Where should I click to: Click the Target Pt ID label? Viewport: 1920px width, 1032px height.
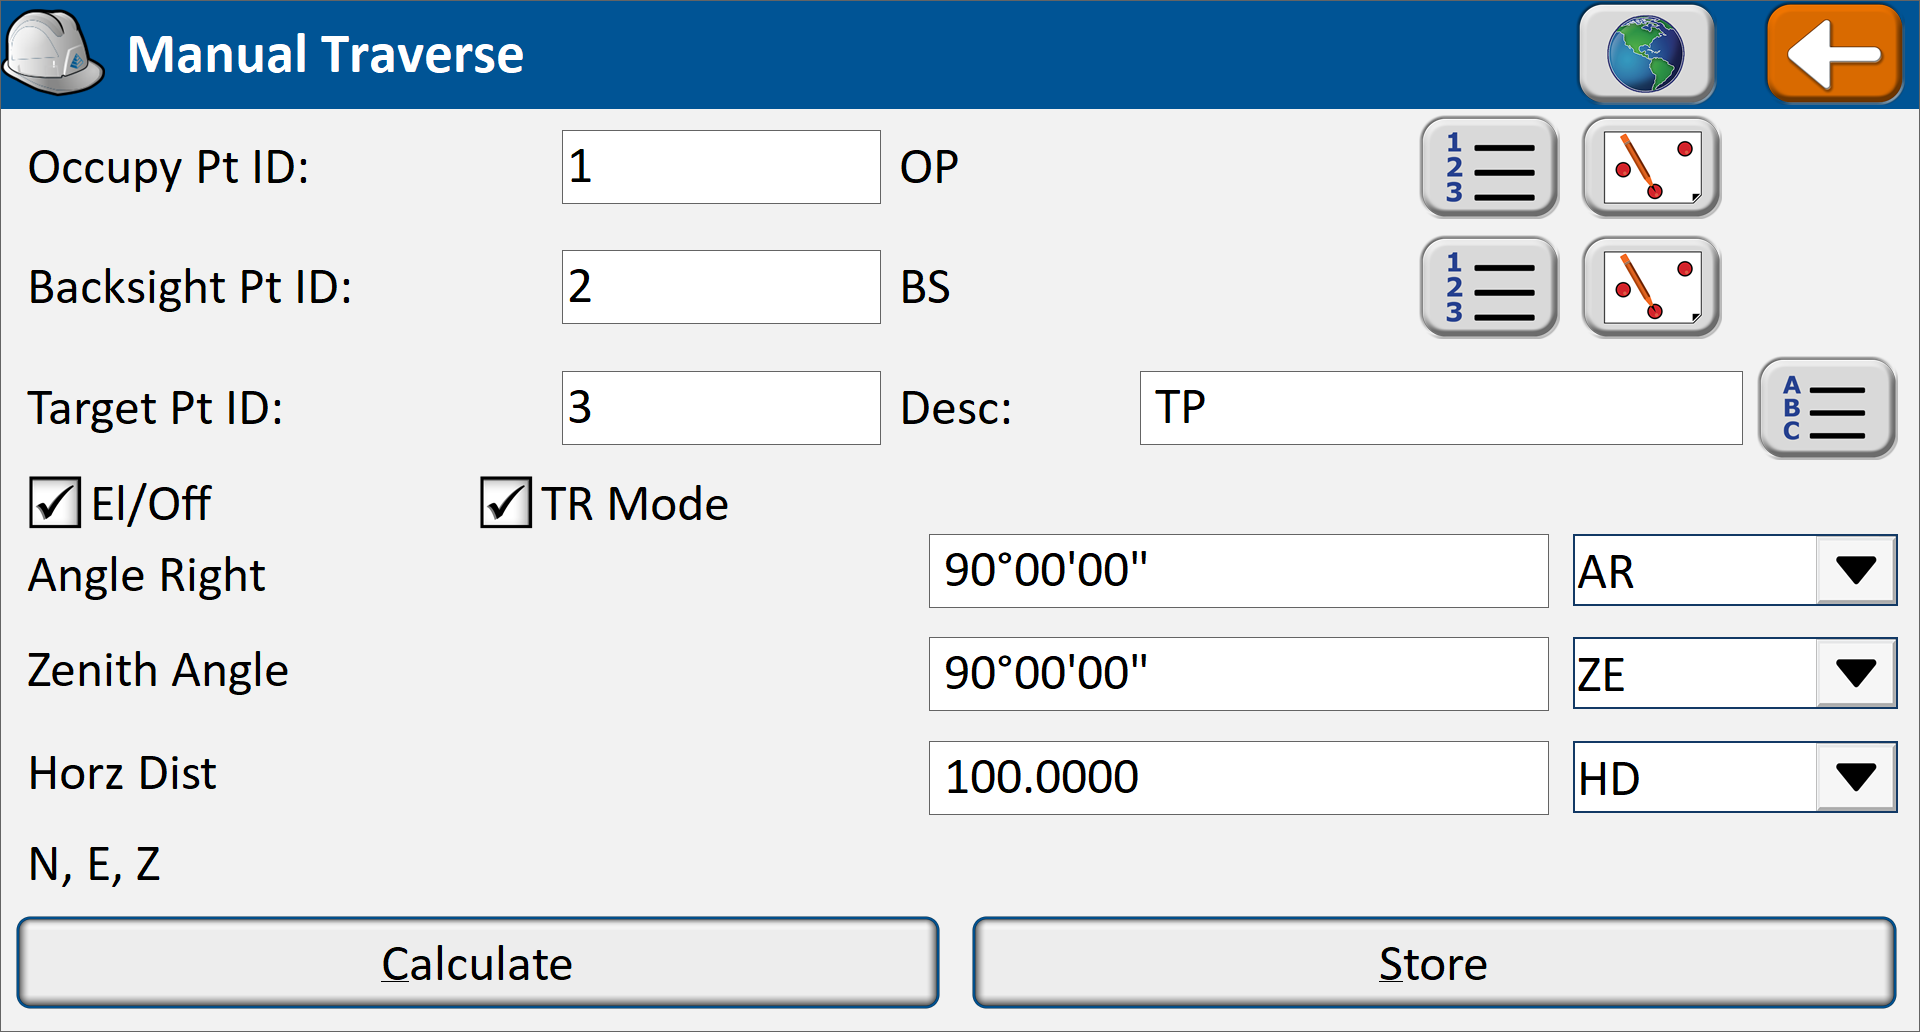point(156,409)
